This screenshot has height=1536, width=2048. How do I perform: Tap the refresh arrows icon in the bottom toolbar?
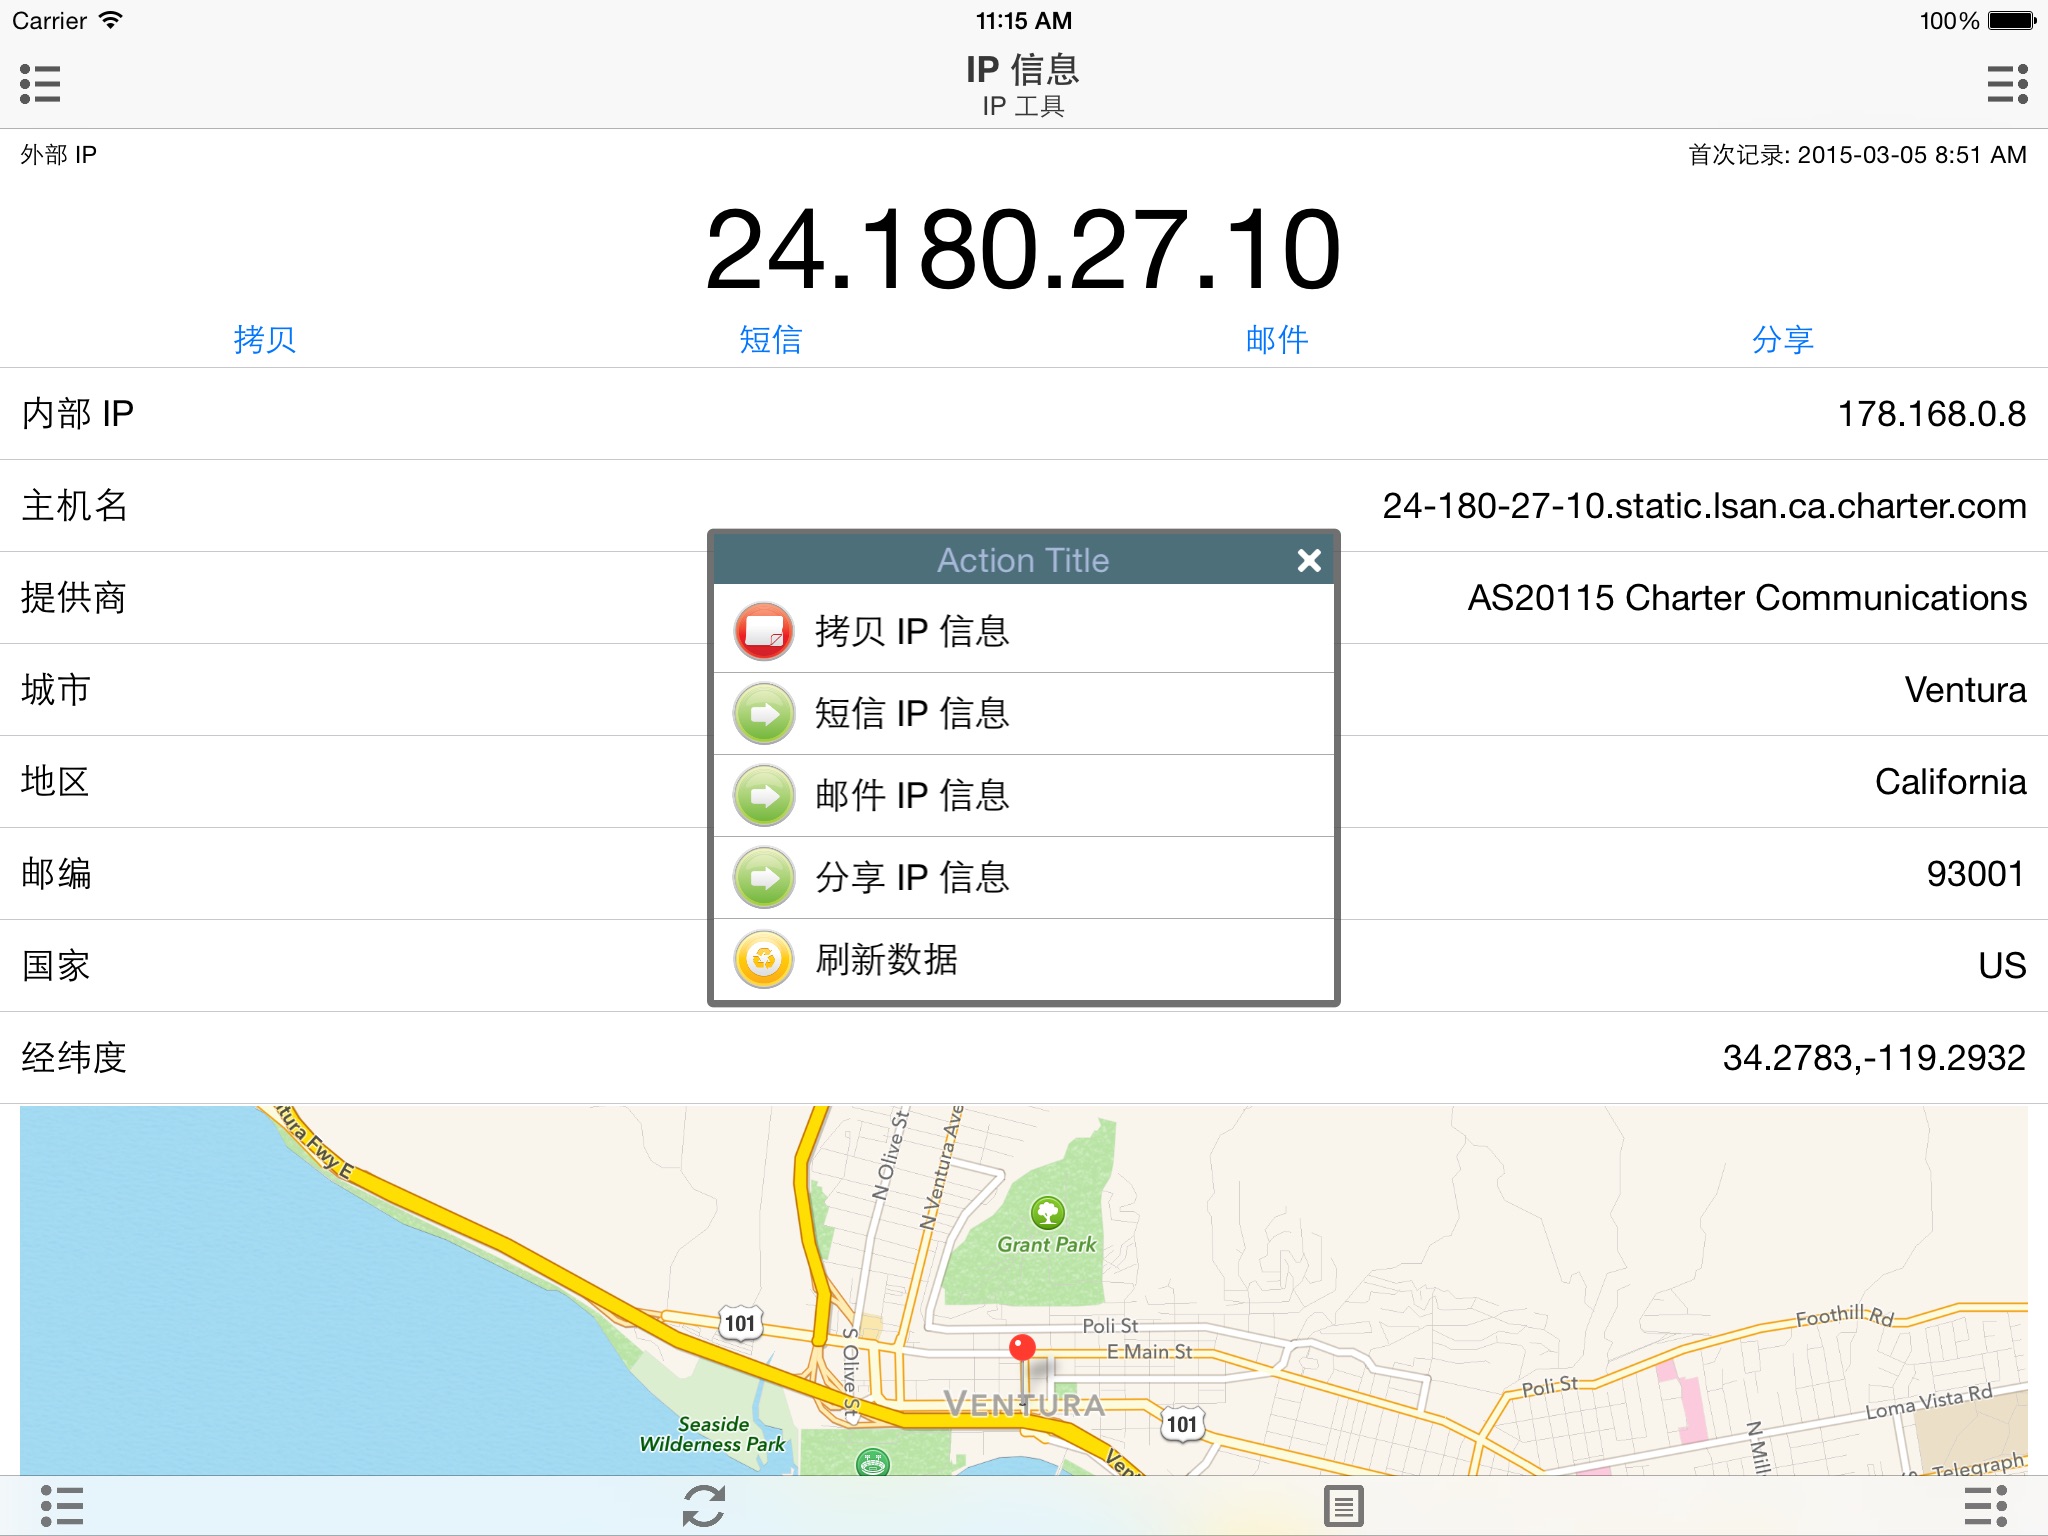click(703, 1506)
